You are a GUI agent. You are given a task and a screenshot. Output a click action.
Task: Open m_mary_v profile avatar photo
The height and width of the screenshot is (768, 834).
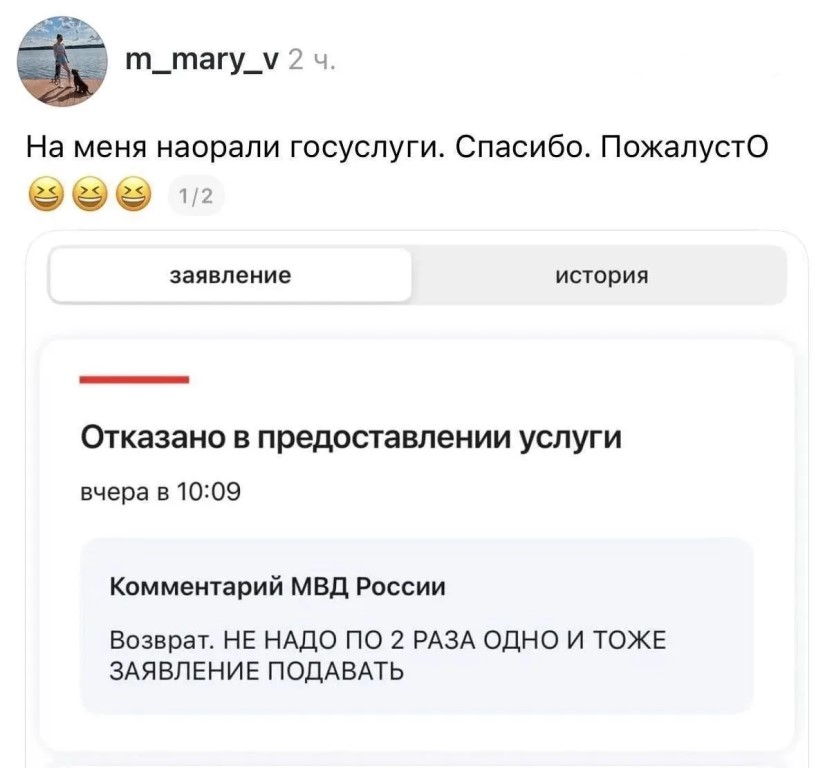point(63,61)
